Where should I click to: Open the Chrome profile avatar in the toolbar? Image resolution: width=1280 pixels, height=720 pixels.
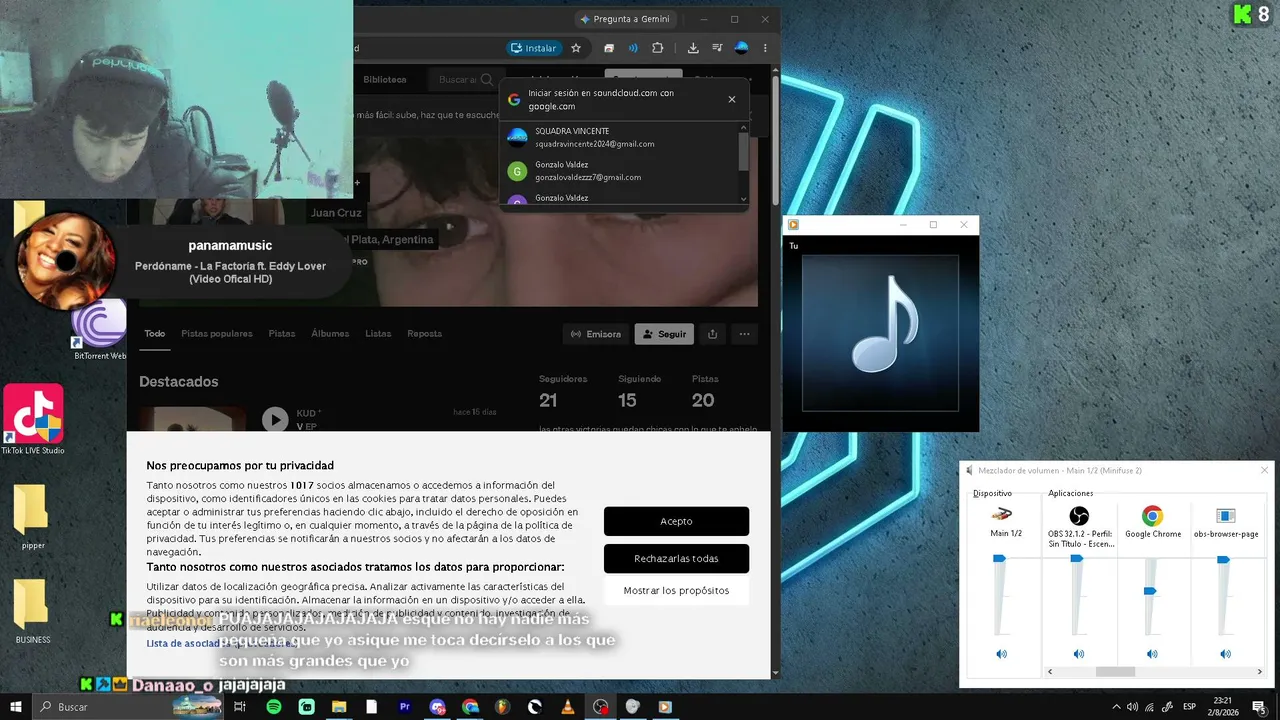point(741,48)
